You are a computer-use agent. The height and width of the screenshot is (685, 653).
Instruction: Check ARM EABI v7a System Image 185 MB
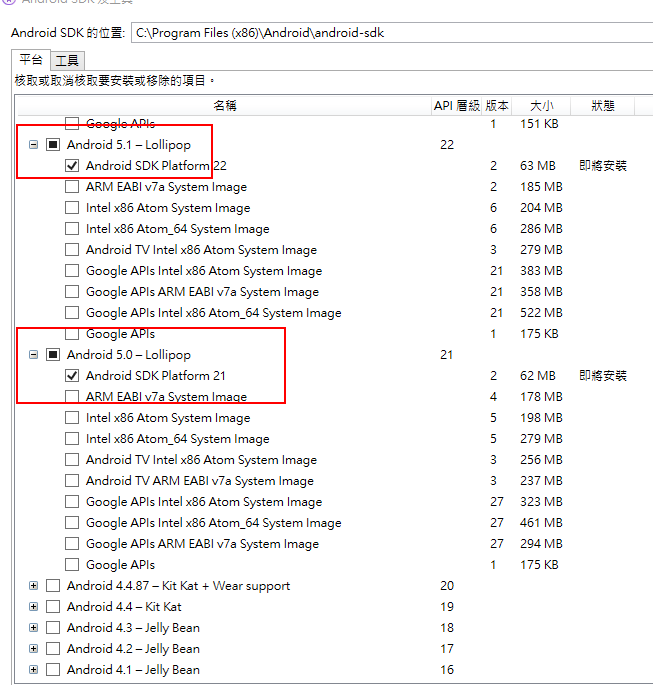[x=72, y=187]
